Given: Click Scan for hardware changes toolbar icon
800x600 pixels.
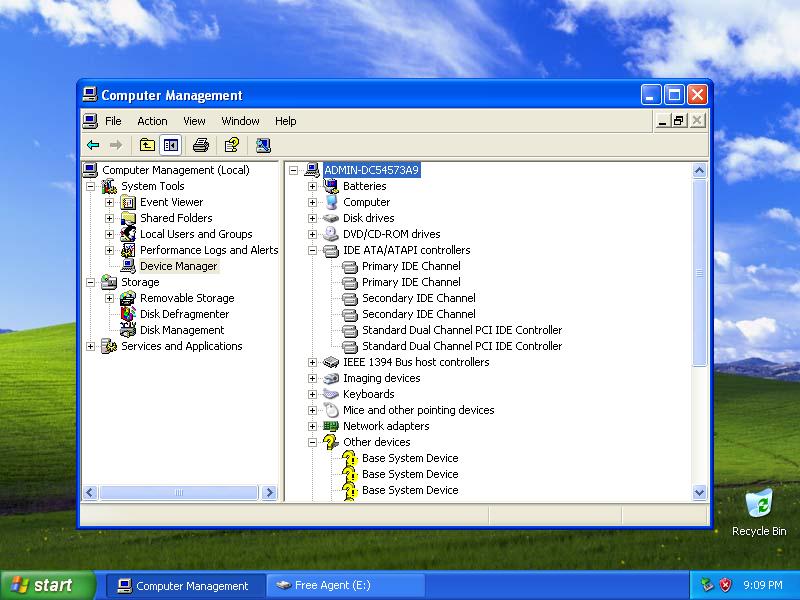Looking at the screenshot, I should click(x=263, y=145).
